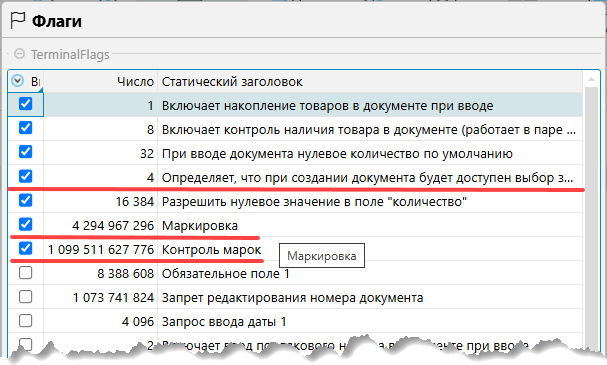Enable the Обязательное поле 1 checkbox
The image size is (607, 365).
[26, 273]
